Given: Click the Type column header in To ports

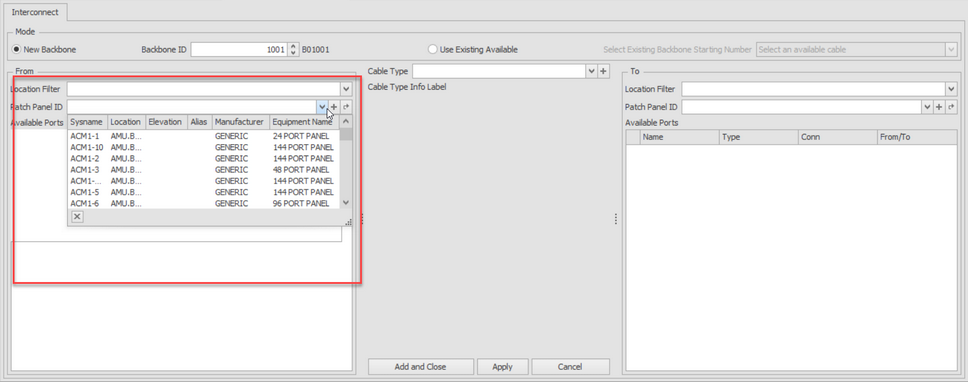Looking at the screenshot, I should 759,137.
